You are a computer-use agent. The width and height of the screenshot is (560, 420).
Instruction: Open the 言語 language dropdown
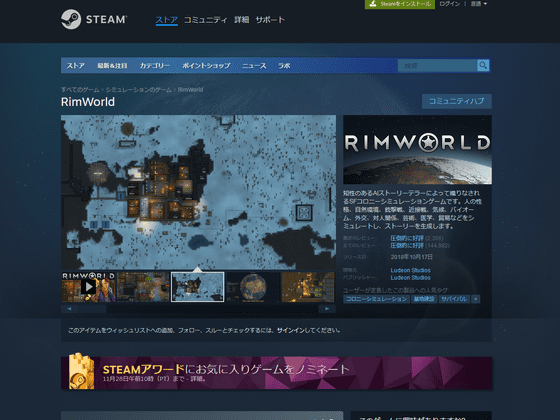479,4
